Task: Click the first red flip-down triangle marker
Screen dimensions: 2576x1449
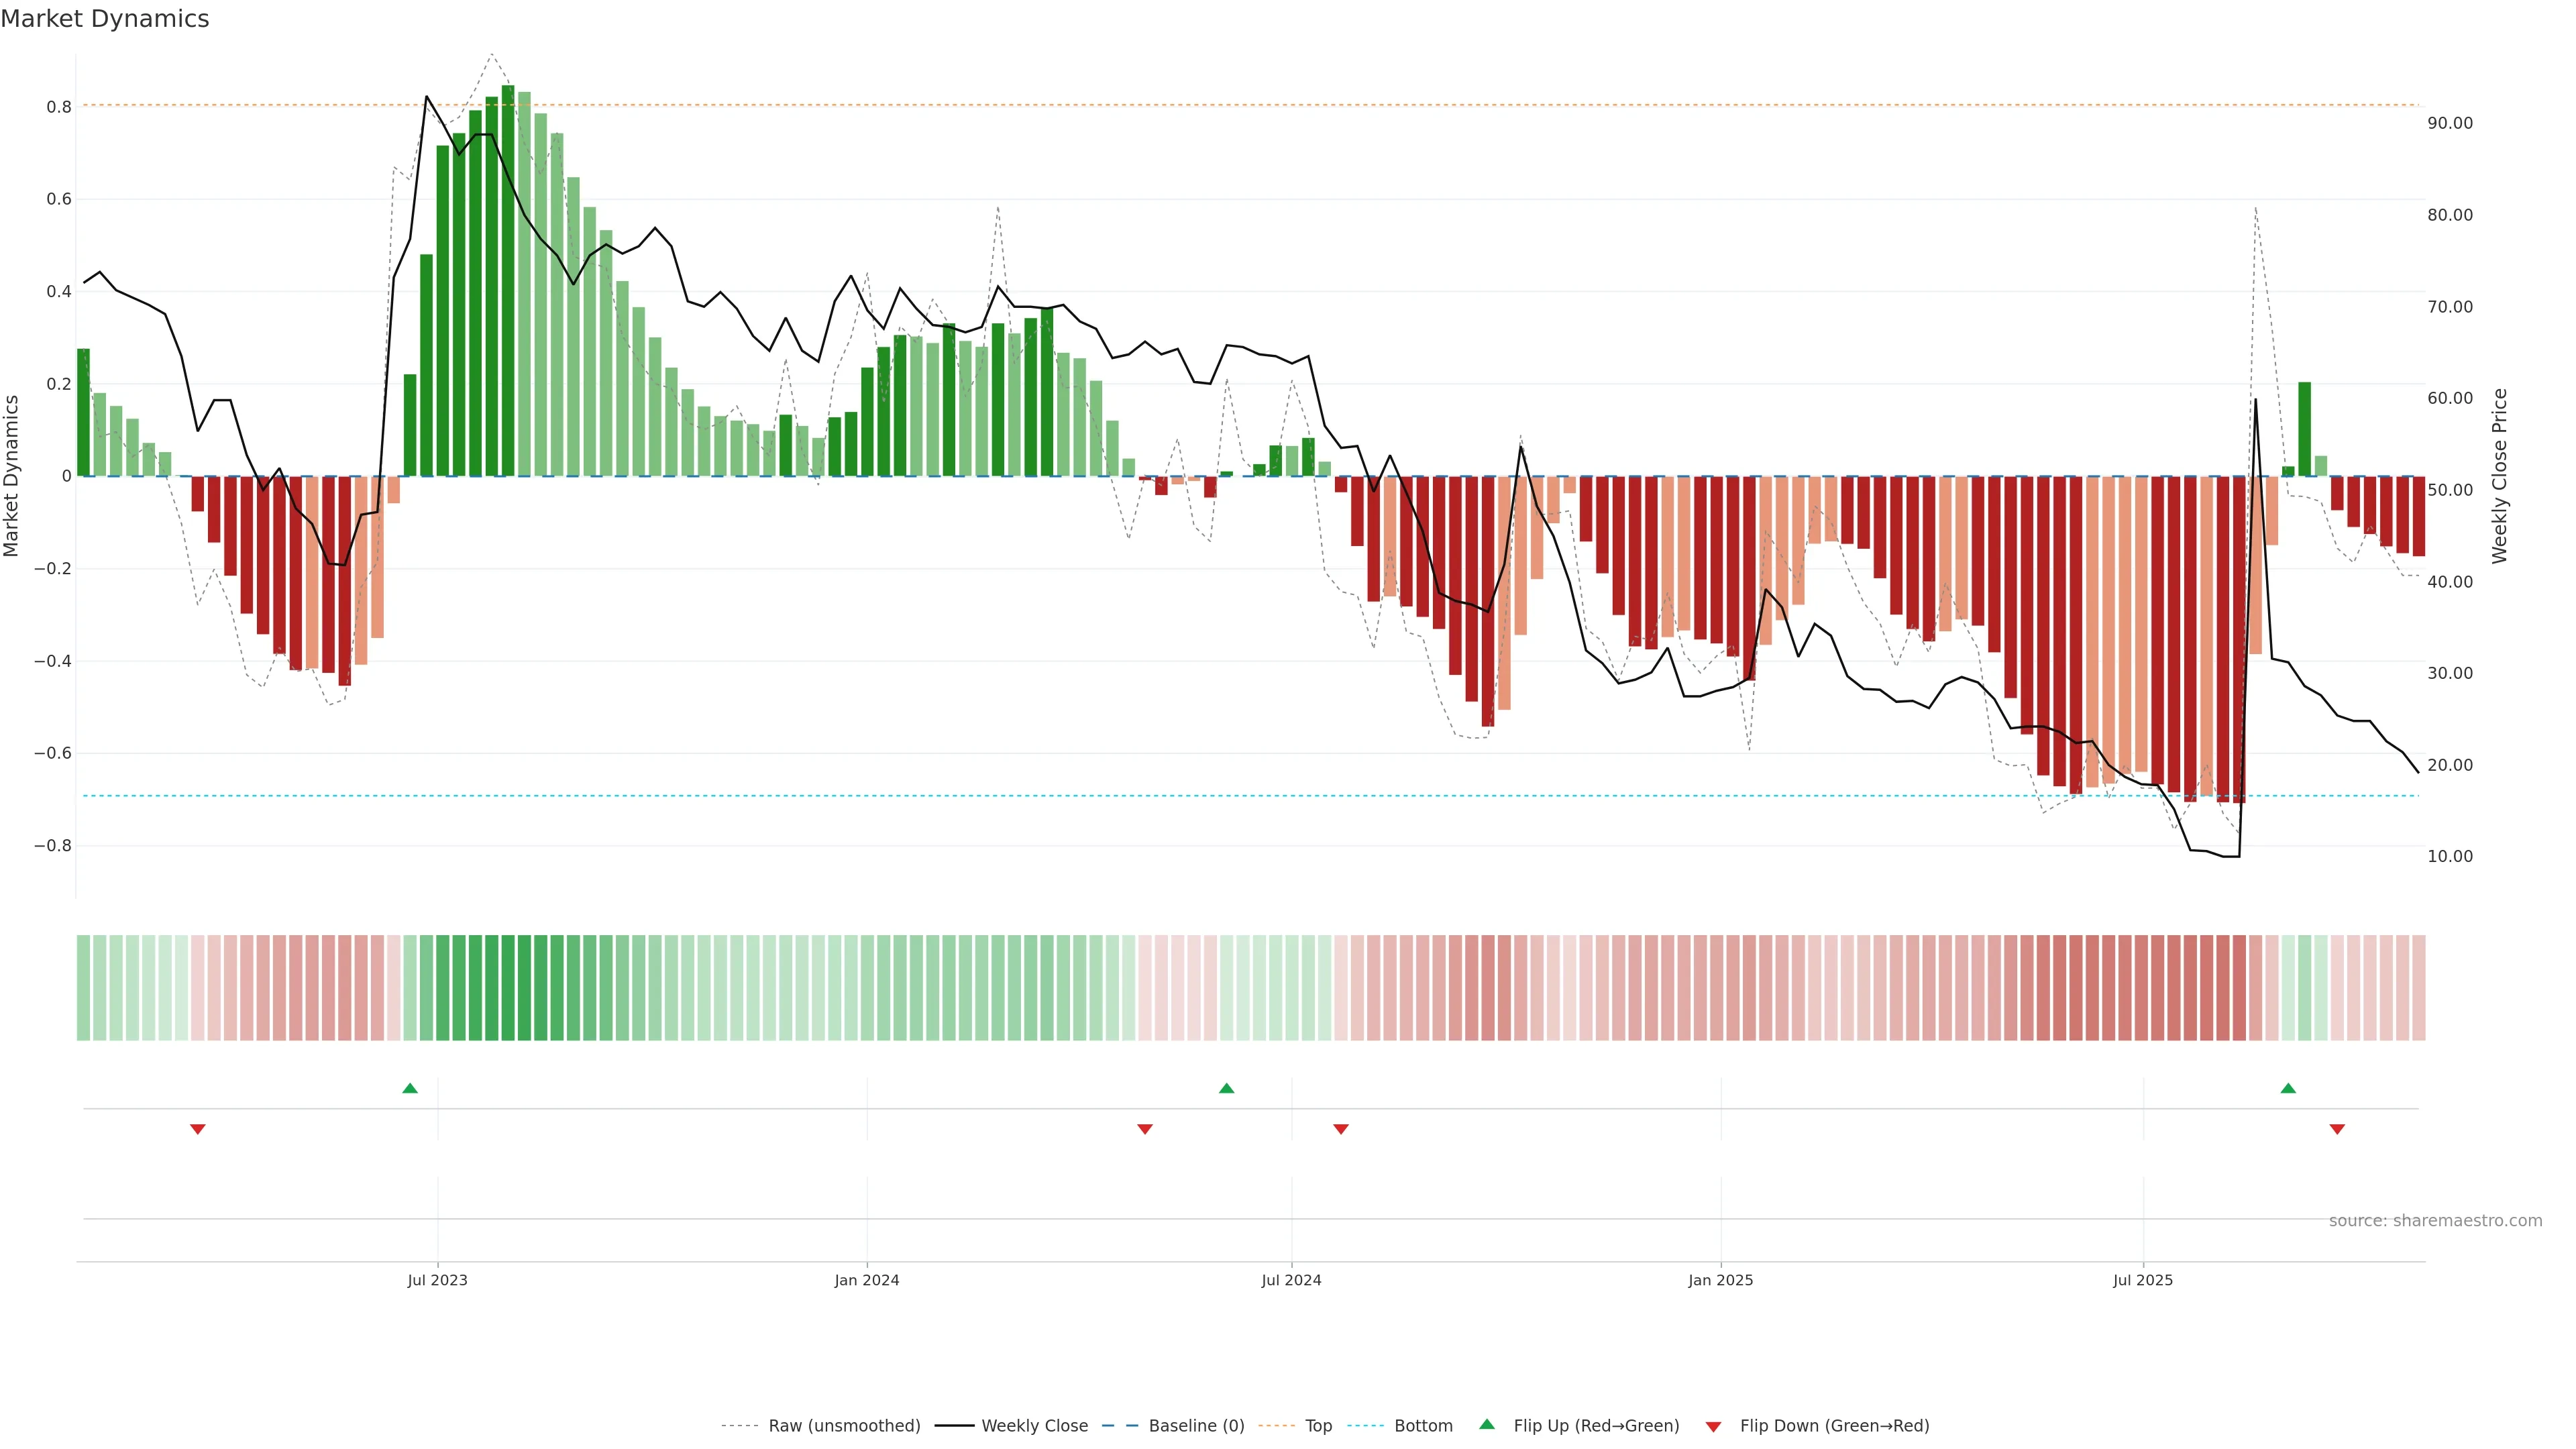Action: click(198, 1129)
